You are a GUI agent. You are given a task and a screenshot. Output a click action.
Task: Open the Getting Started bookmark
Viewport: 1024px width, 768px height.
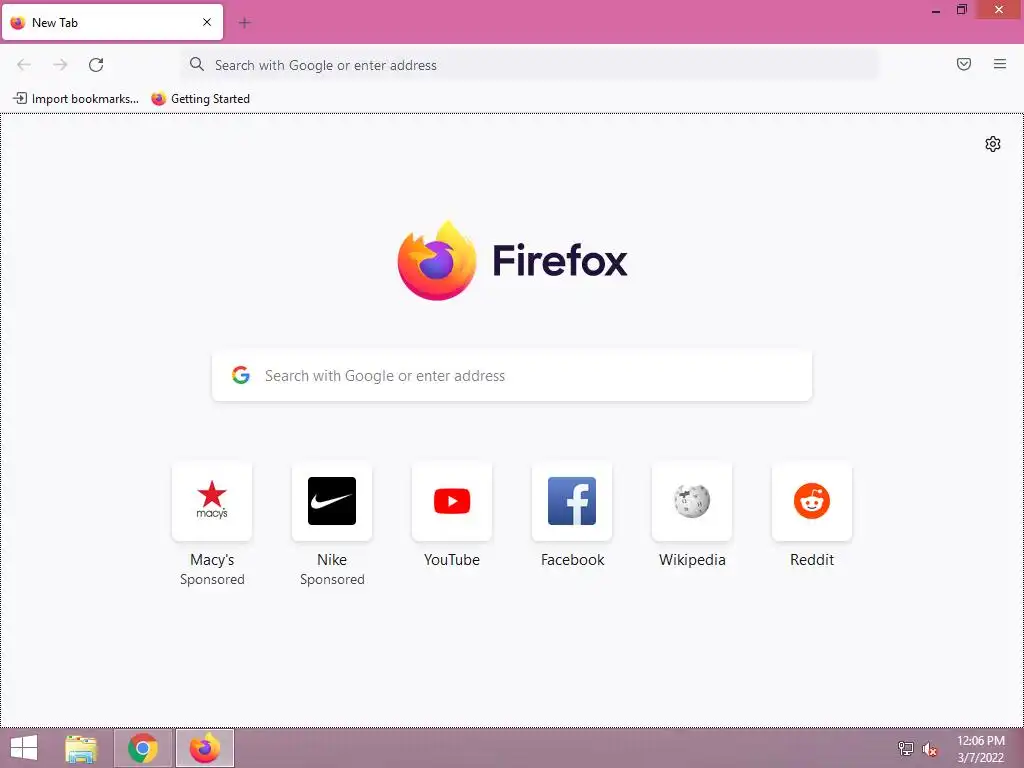click(x=200, y=99)
